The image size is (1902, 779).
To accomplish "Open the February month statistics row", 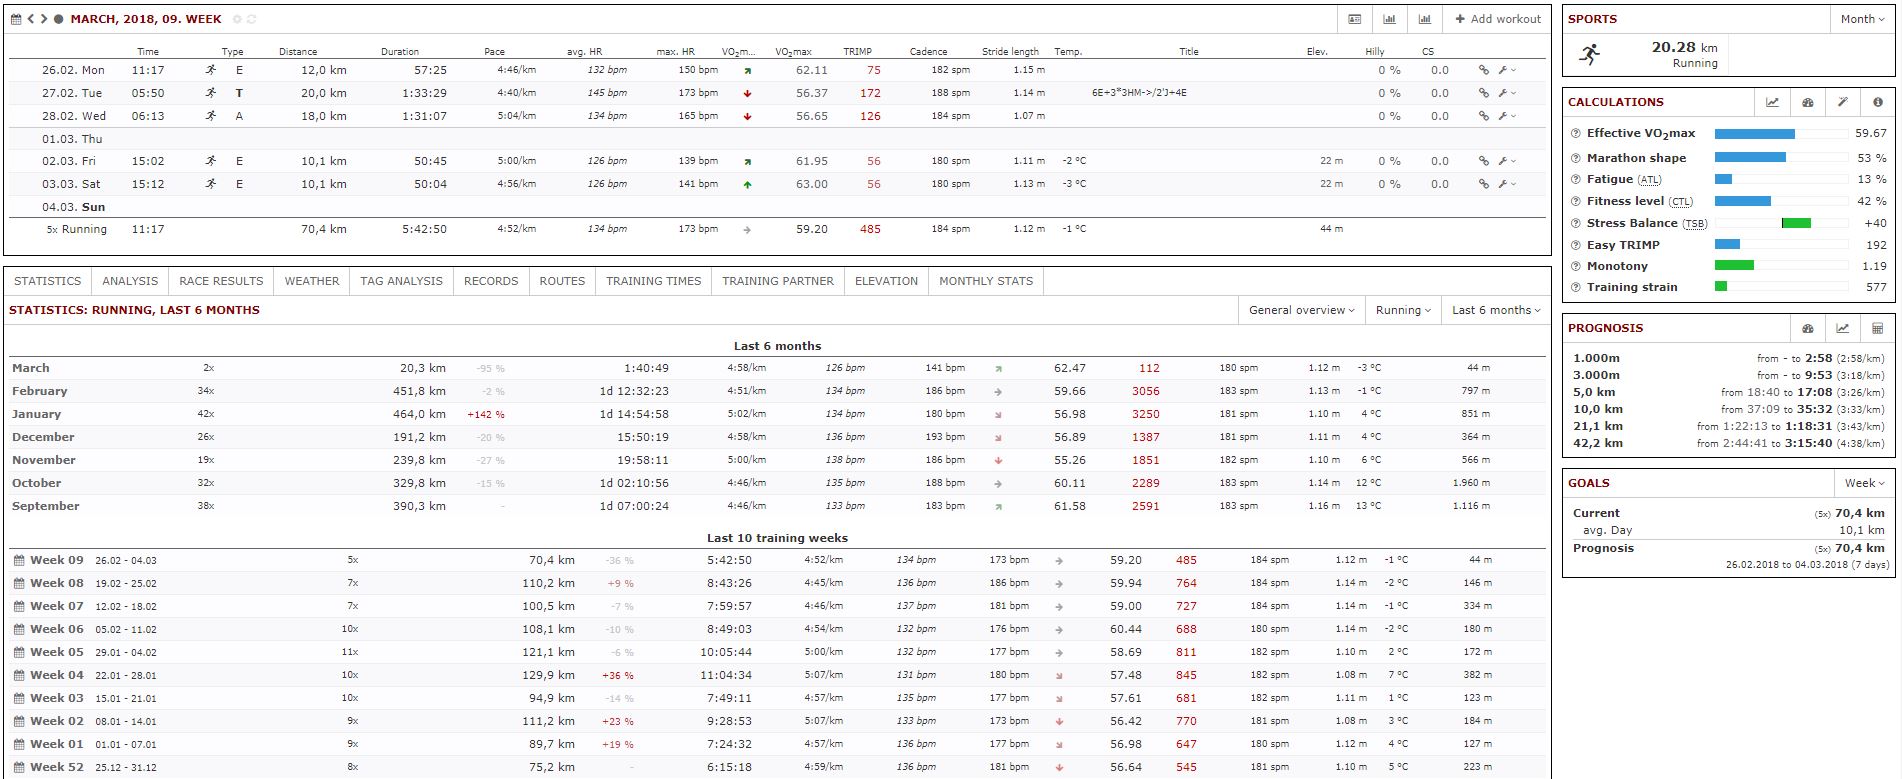I will pos(777,391).
